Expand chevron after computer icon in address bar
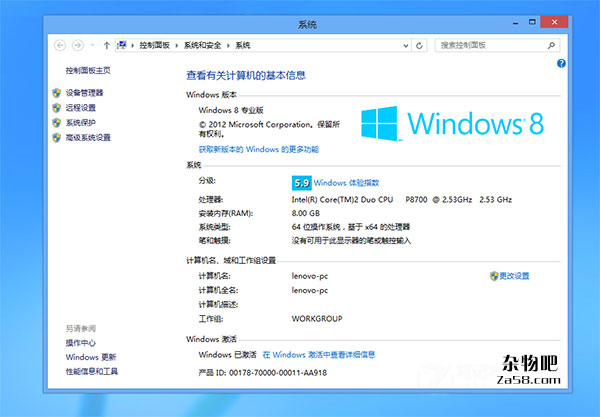This screenshot has height=417, width=600. click(132, 46)
